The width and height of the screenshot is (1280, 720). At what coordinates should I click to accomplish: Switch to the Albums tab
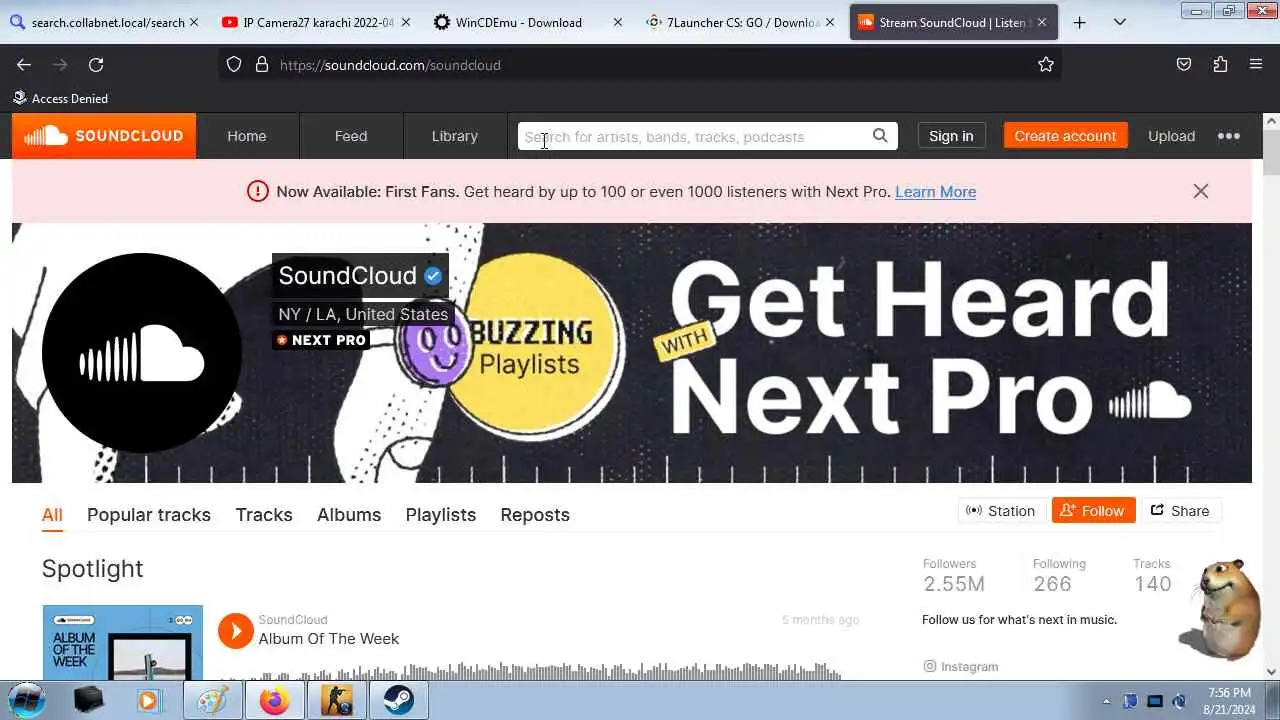point(349,515)
